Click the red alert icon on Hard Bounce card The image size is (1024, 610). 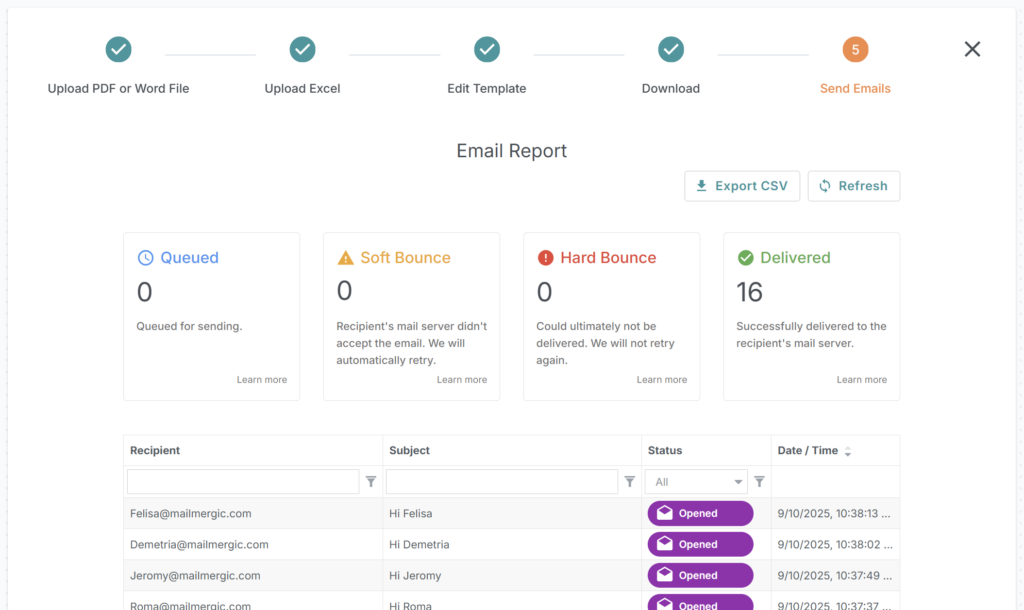[545, 258]
